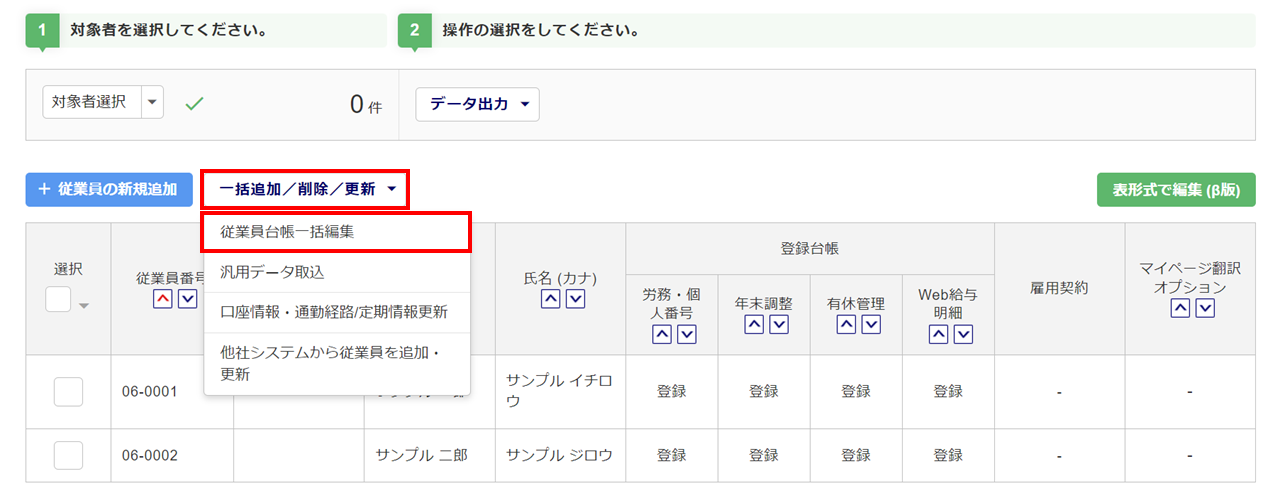1280x486 pixels.
Task: Click 登録 under 有休管理 for 06-0002
Action: (856, 455)
